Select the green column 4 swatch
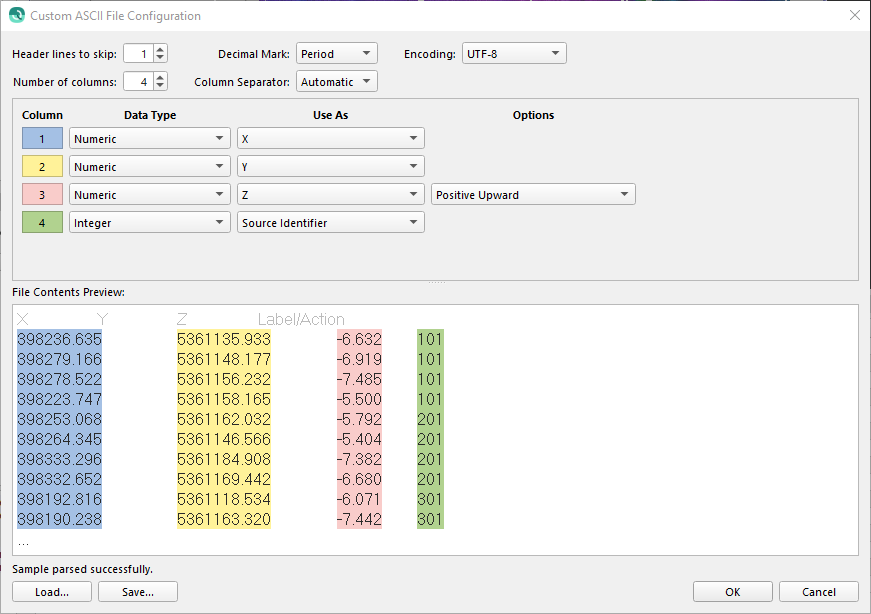The height and width of the screenshot is (614, 871). (42, 223)
